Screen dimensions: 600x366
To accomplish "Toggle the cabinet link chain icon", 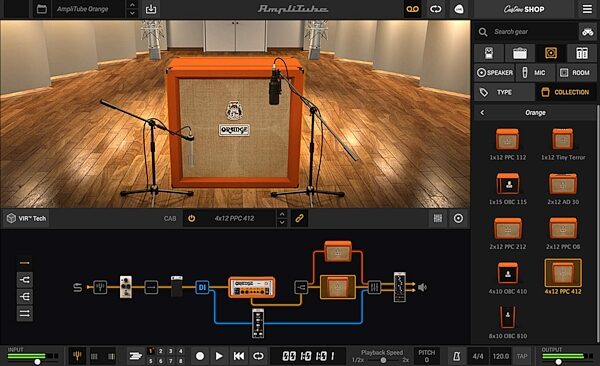I will tap(299, 218).
